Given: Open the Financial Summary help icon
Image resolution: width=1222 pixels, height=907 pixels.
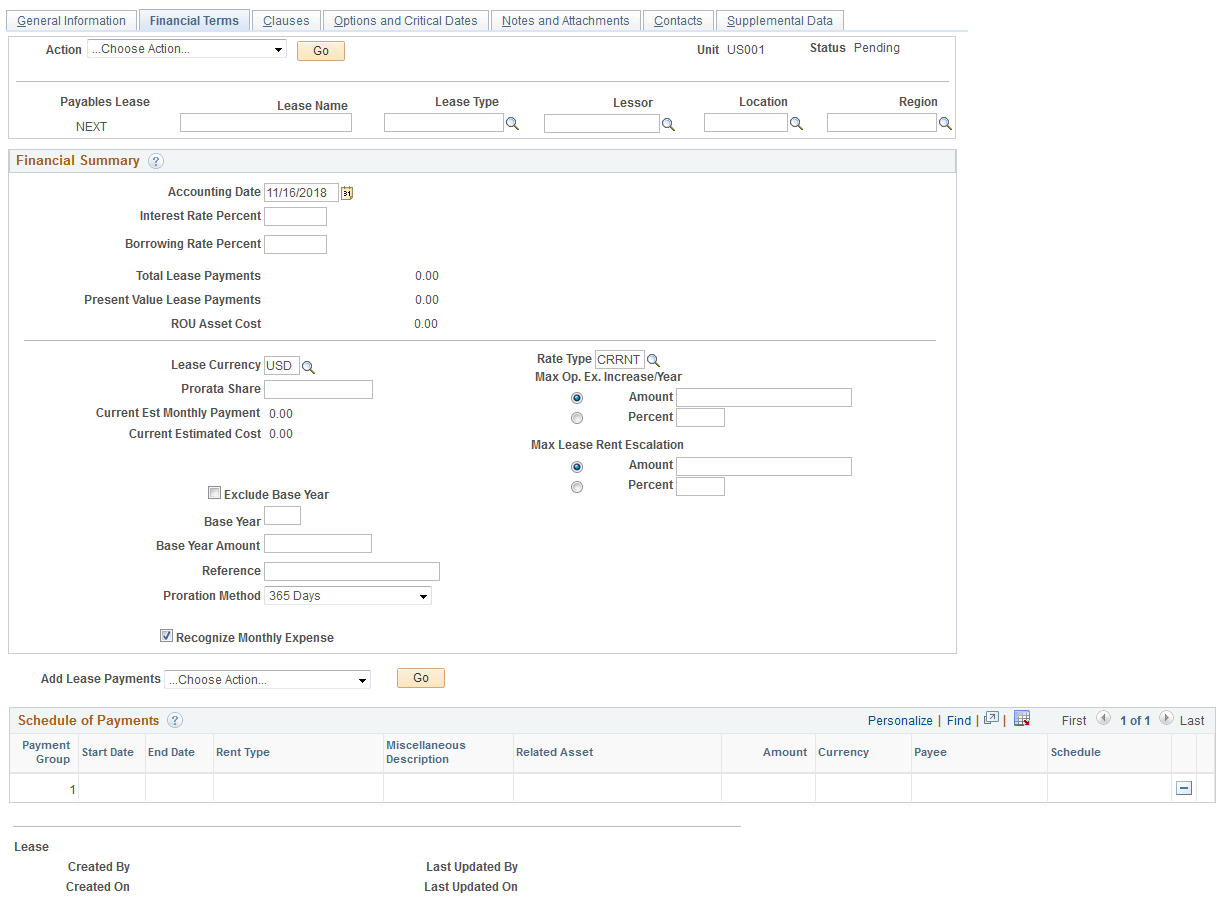Looking at the screenshot, I should pos(158,160).
